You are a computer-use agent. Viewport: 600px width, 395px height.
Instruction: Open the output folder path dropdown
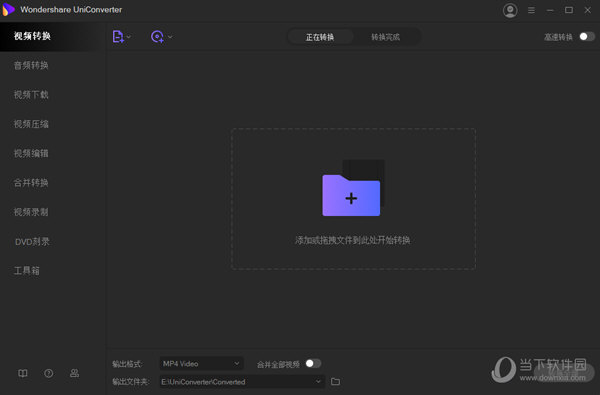(242, 382)
